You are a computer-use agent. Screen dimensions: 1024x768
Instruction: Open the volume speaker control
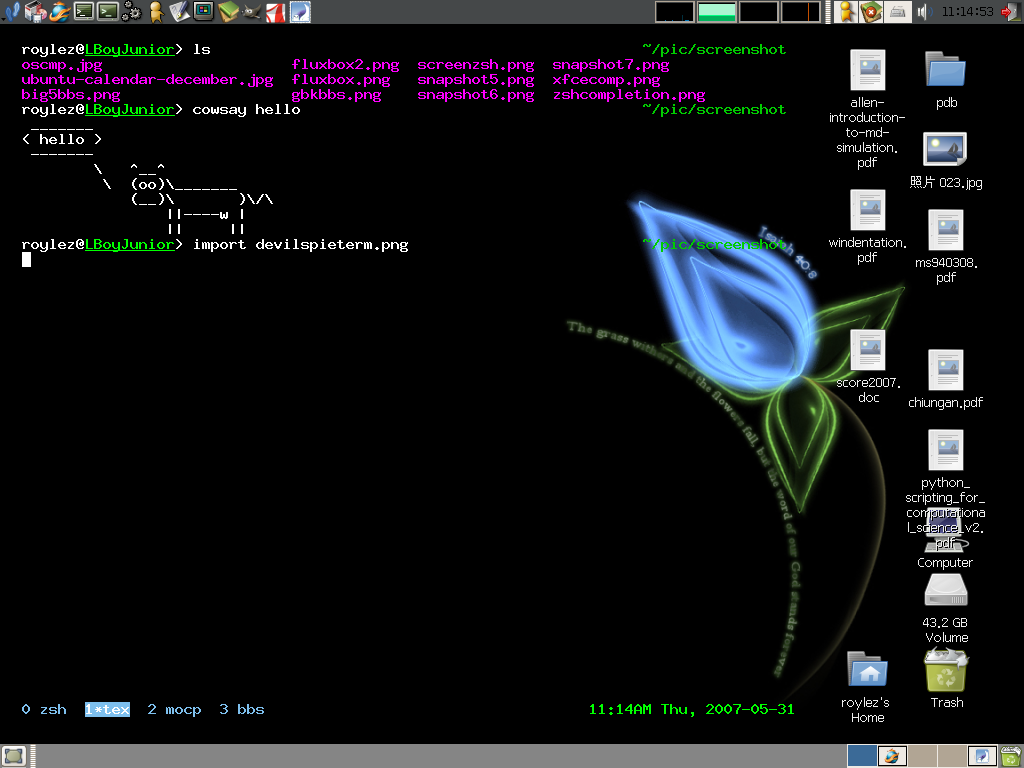tap(923, 12)
